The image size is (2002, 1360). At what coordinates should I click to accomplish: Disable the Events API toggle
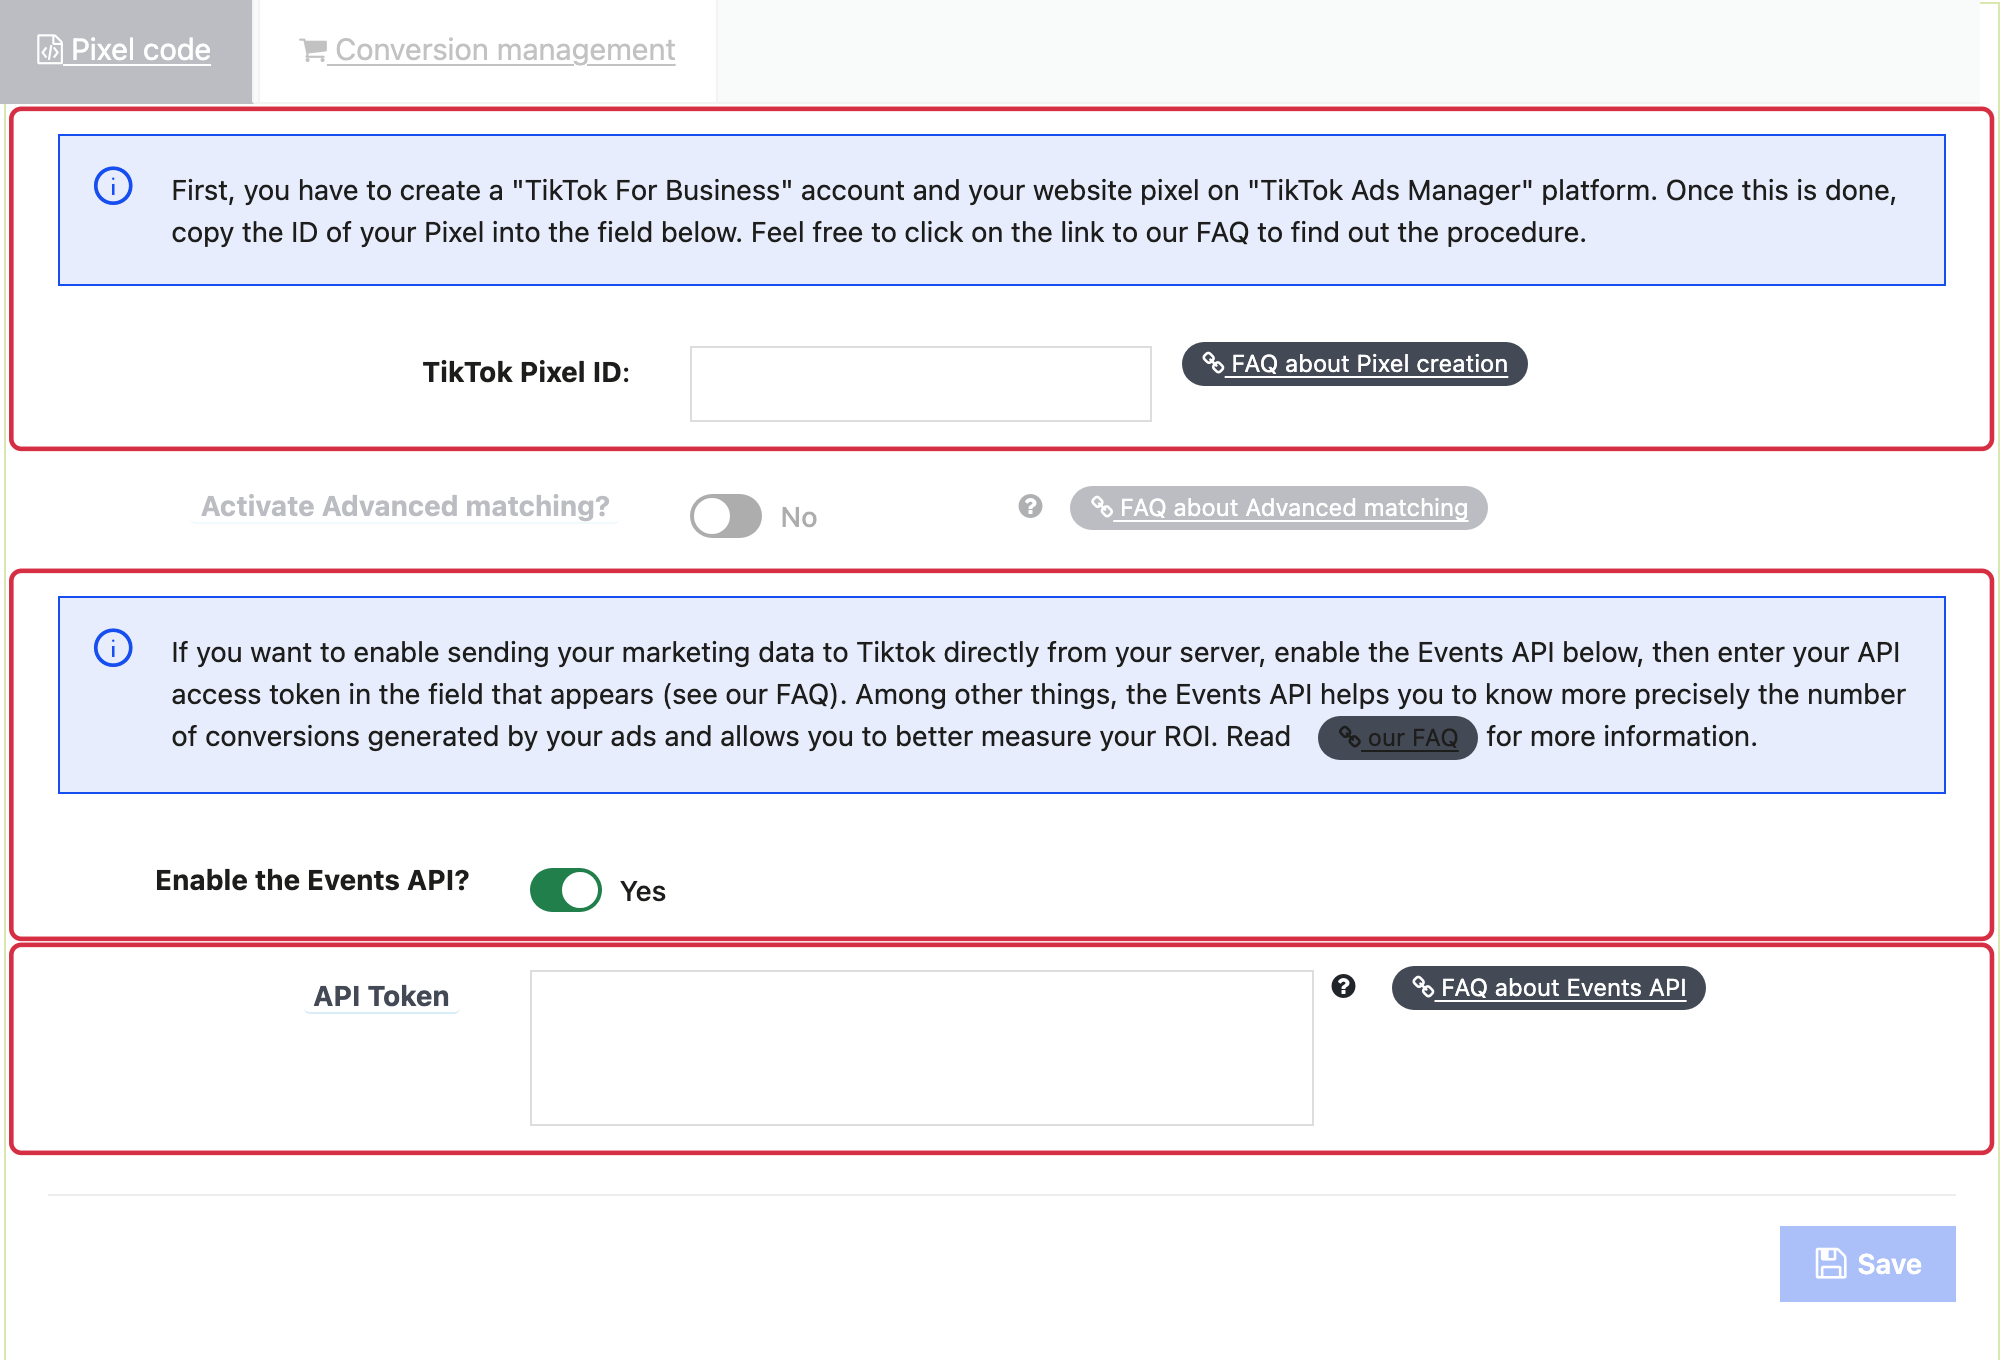pos(566,890)
